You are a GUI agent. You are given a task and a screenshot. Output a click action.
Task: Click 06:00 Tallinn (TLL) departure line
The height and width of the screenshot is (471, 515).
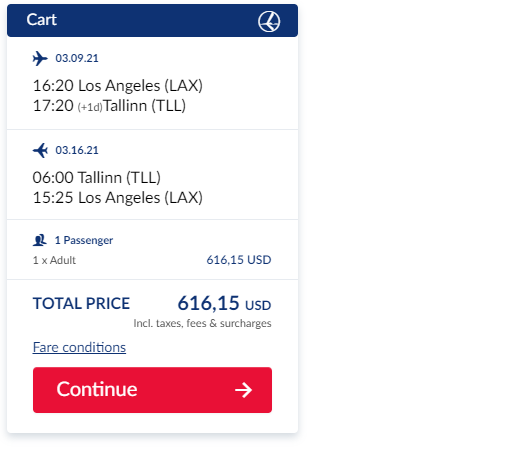(97, 177)
